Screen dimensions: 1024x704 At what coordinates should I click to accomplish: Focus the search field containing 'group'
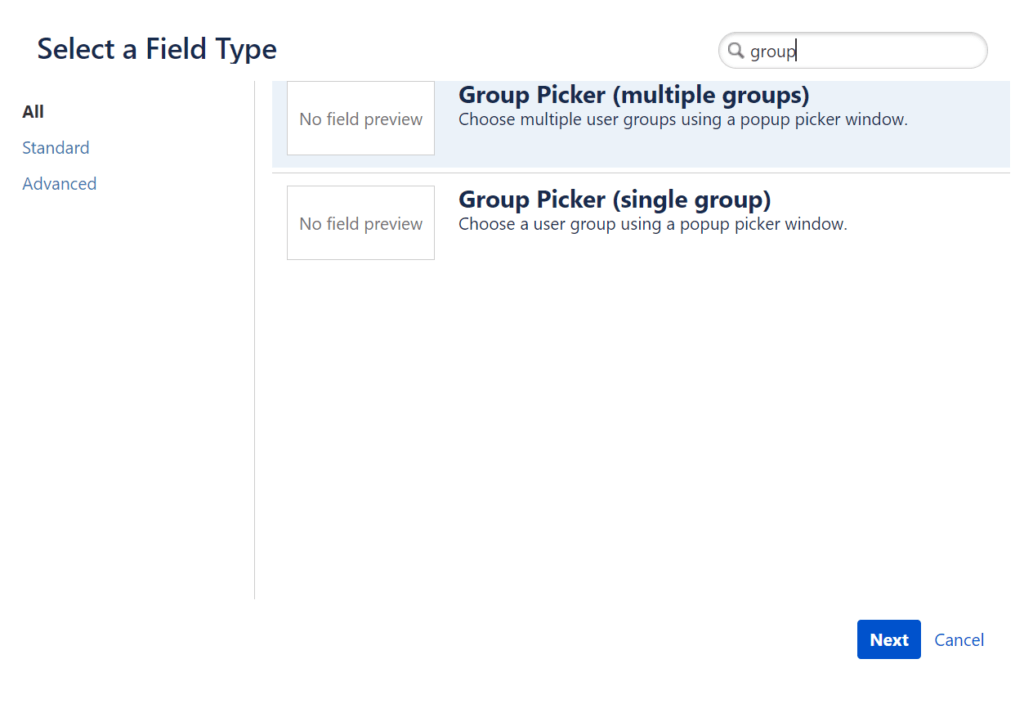(860, 51)
